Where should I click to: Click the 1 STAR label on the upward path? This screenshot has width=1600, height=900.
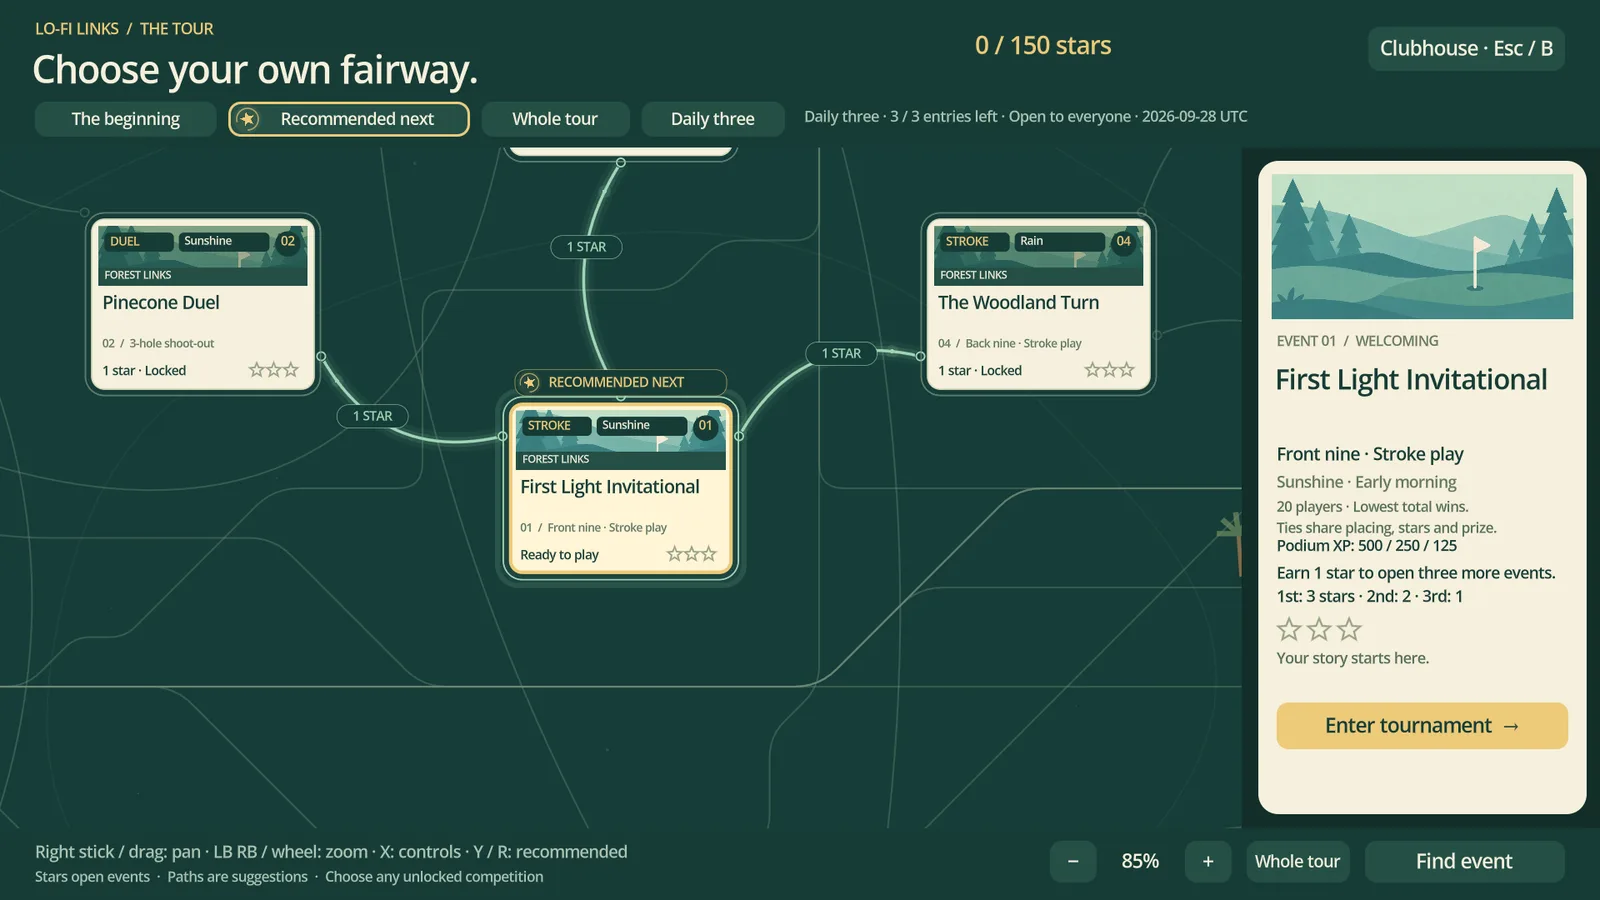587,247
